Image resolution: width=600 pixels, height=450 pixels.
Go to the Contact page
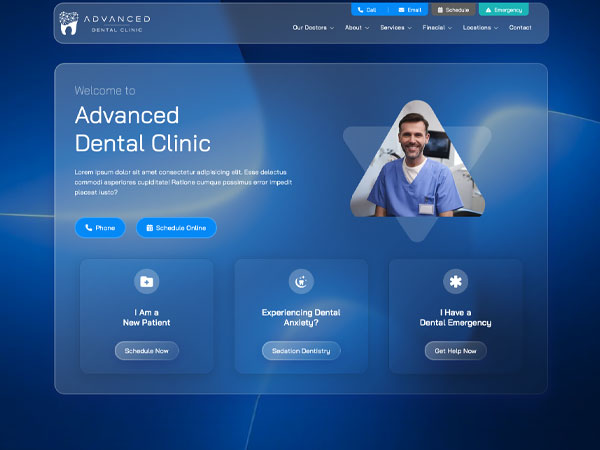point(520,28)
